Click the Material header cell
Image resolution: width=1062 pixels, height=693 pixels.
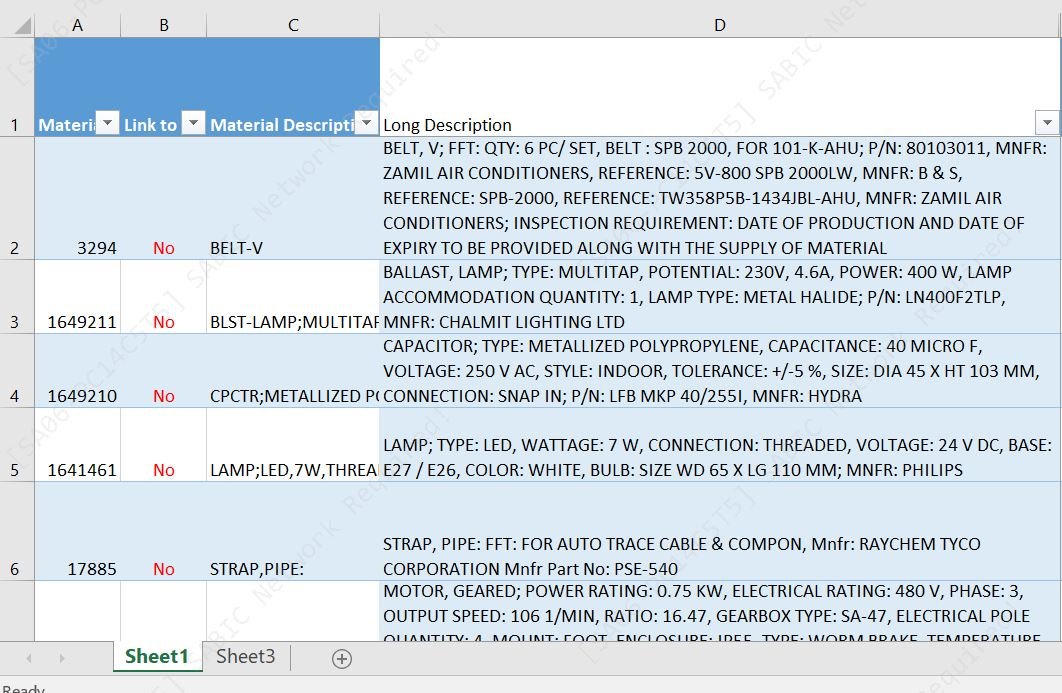point(77,87)
